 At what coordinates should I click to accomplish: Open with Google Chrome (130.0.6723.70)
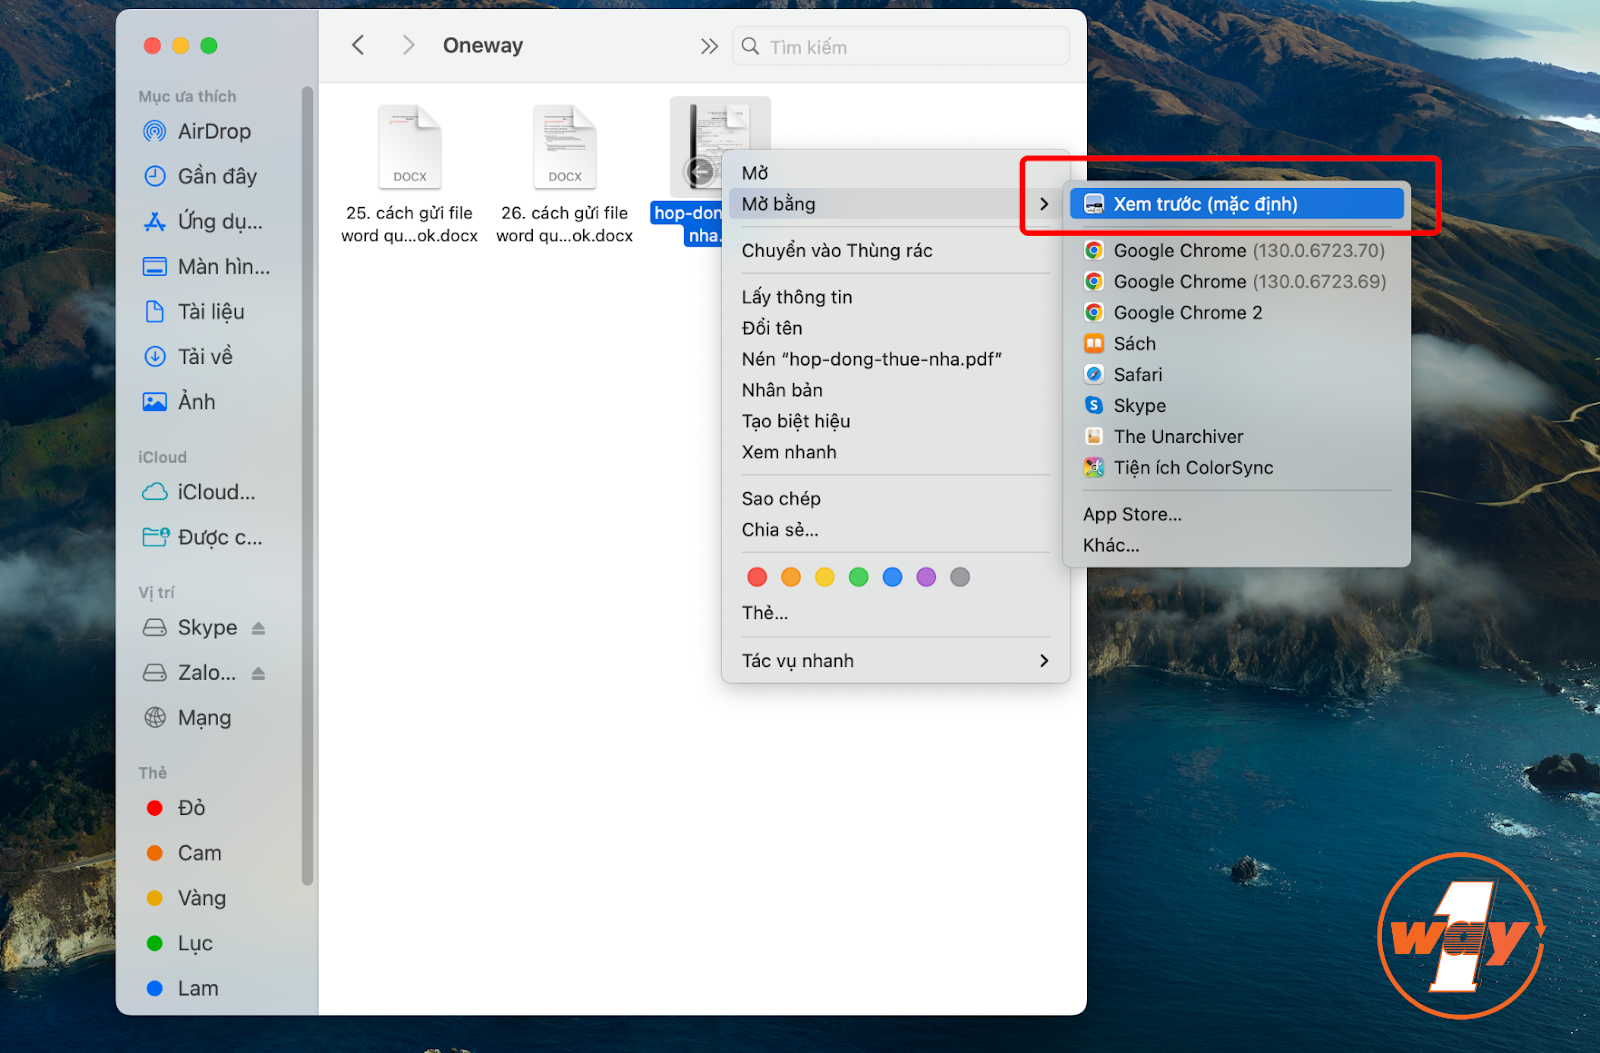(x=1237, y=250)
